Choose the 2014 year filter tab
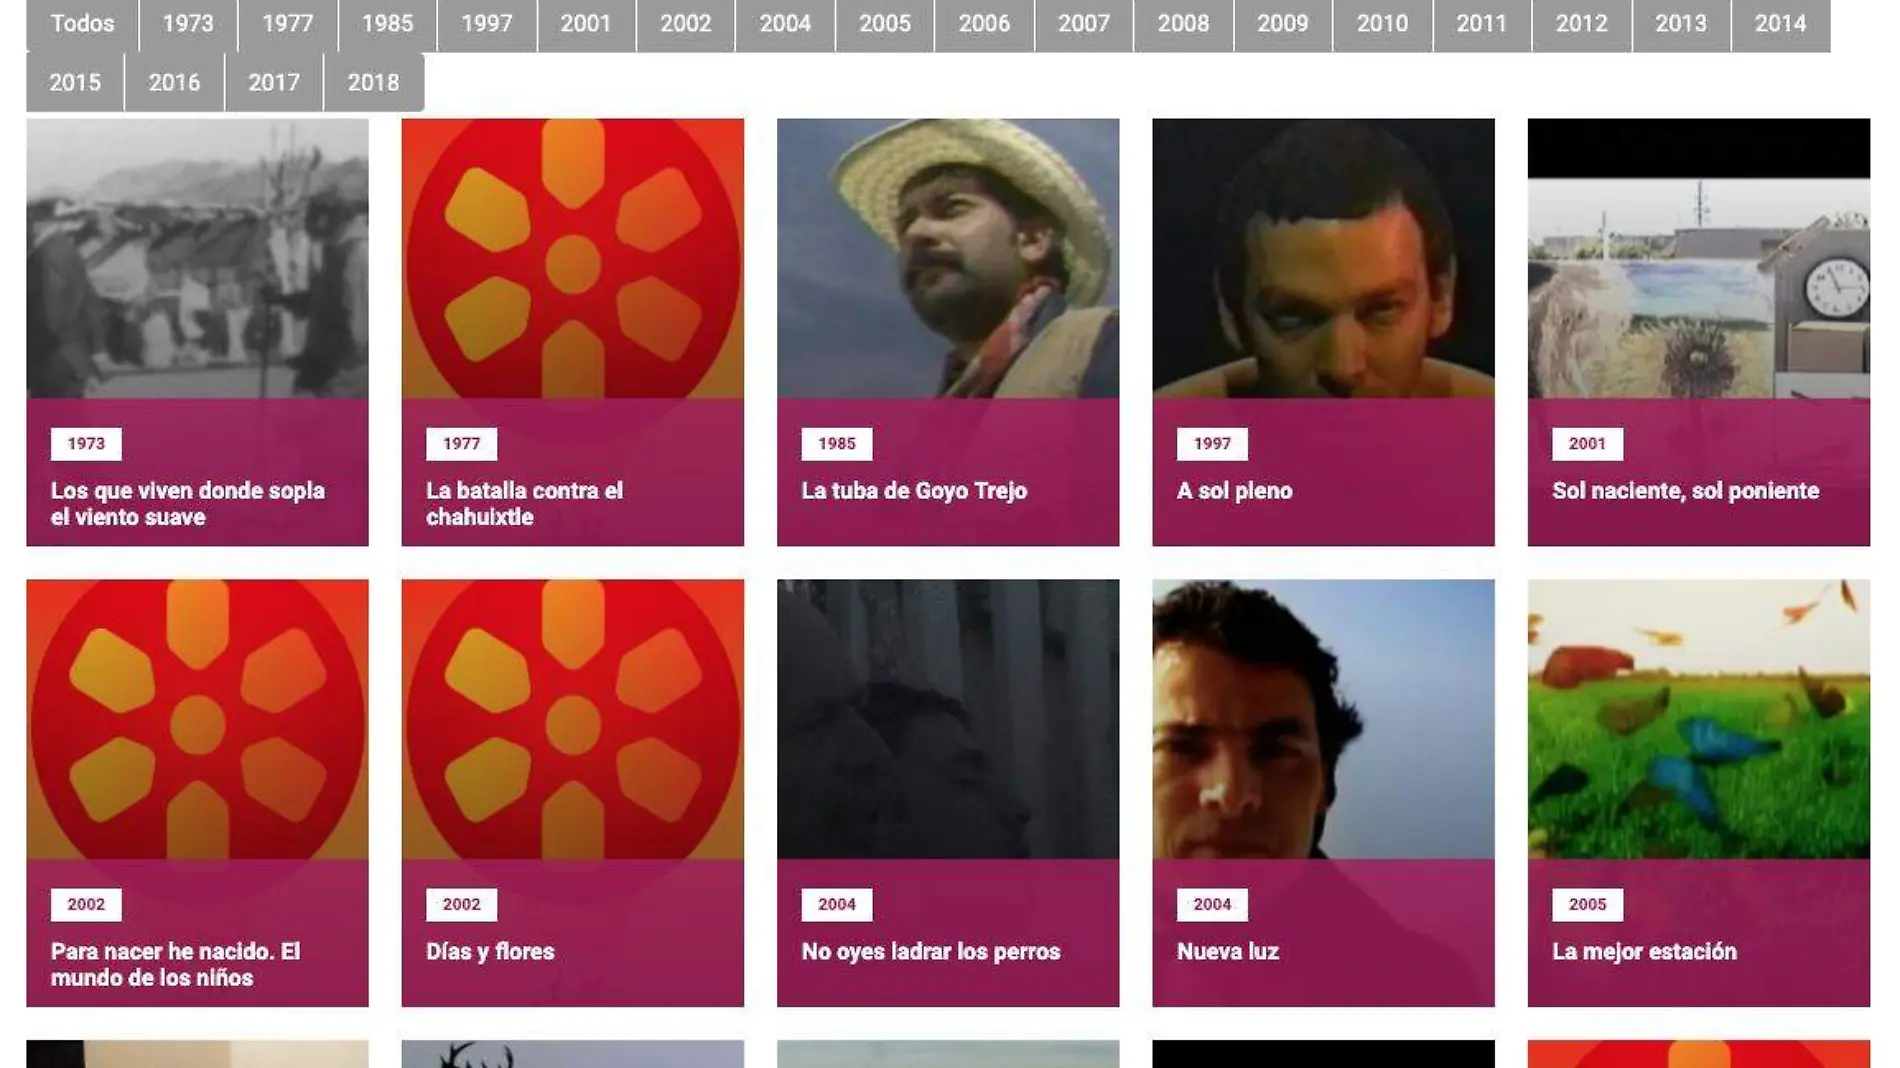 coord(1780,23)
